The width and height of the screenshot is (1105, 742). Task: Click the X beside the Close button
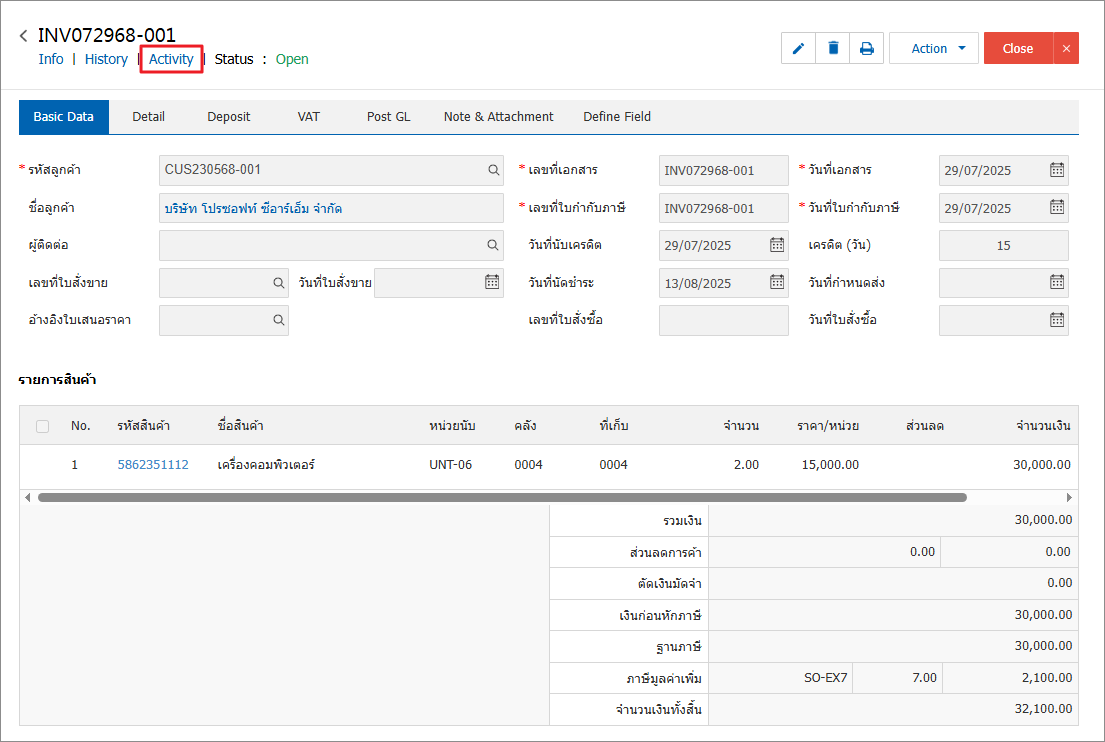click(1065, 48)
